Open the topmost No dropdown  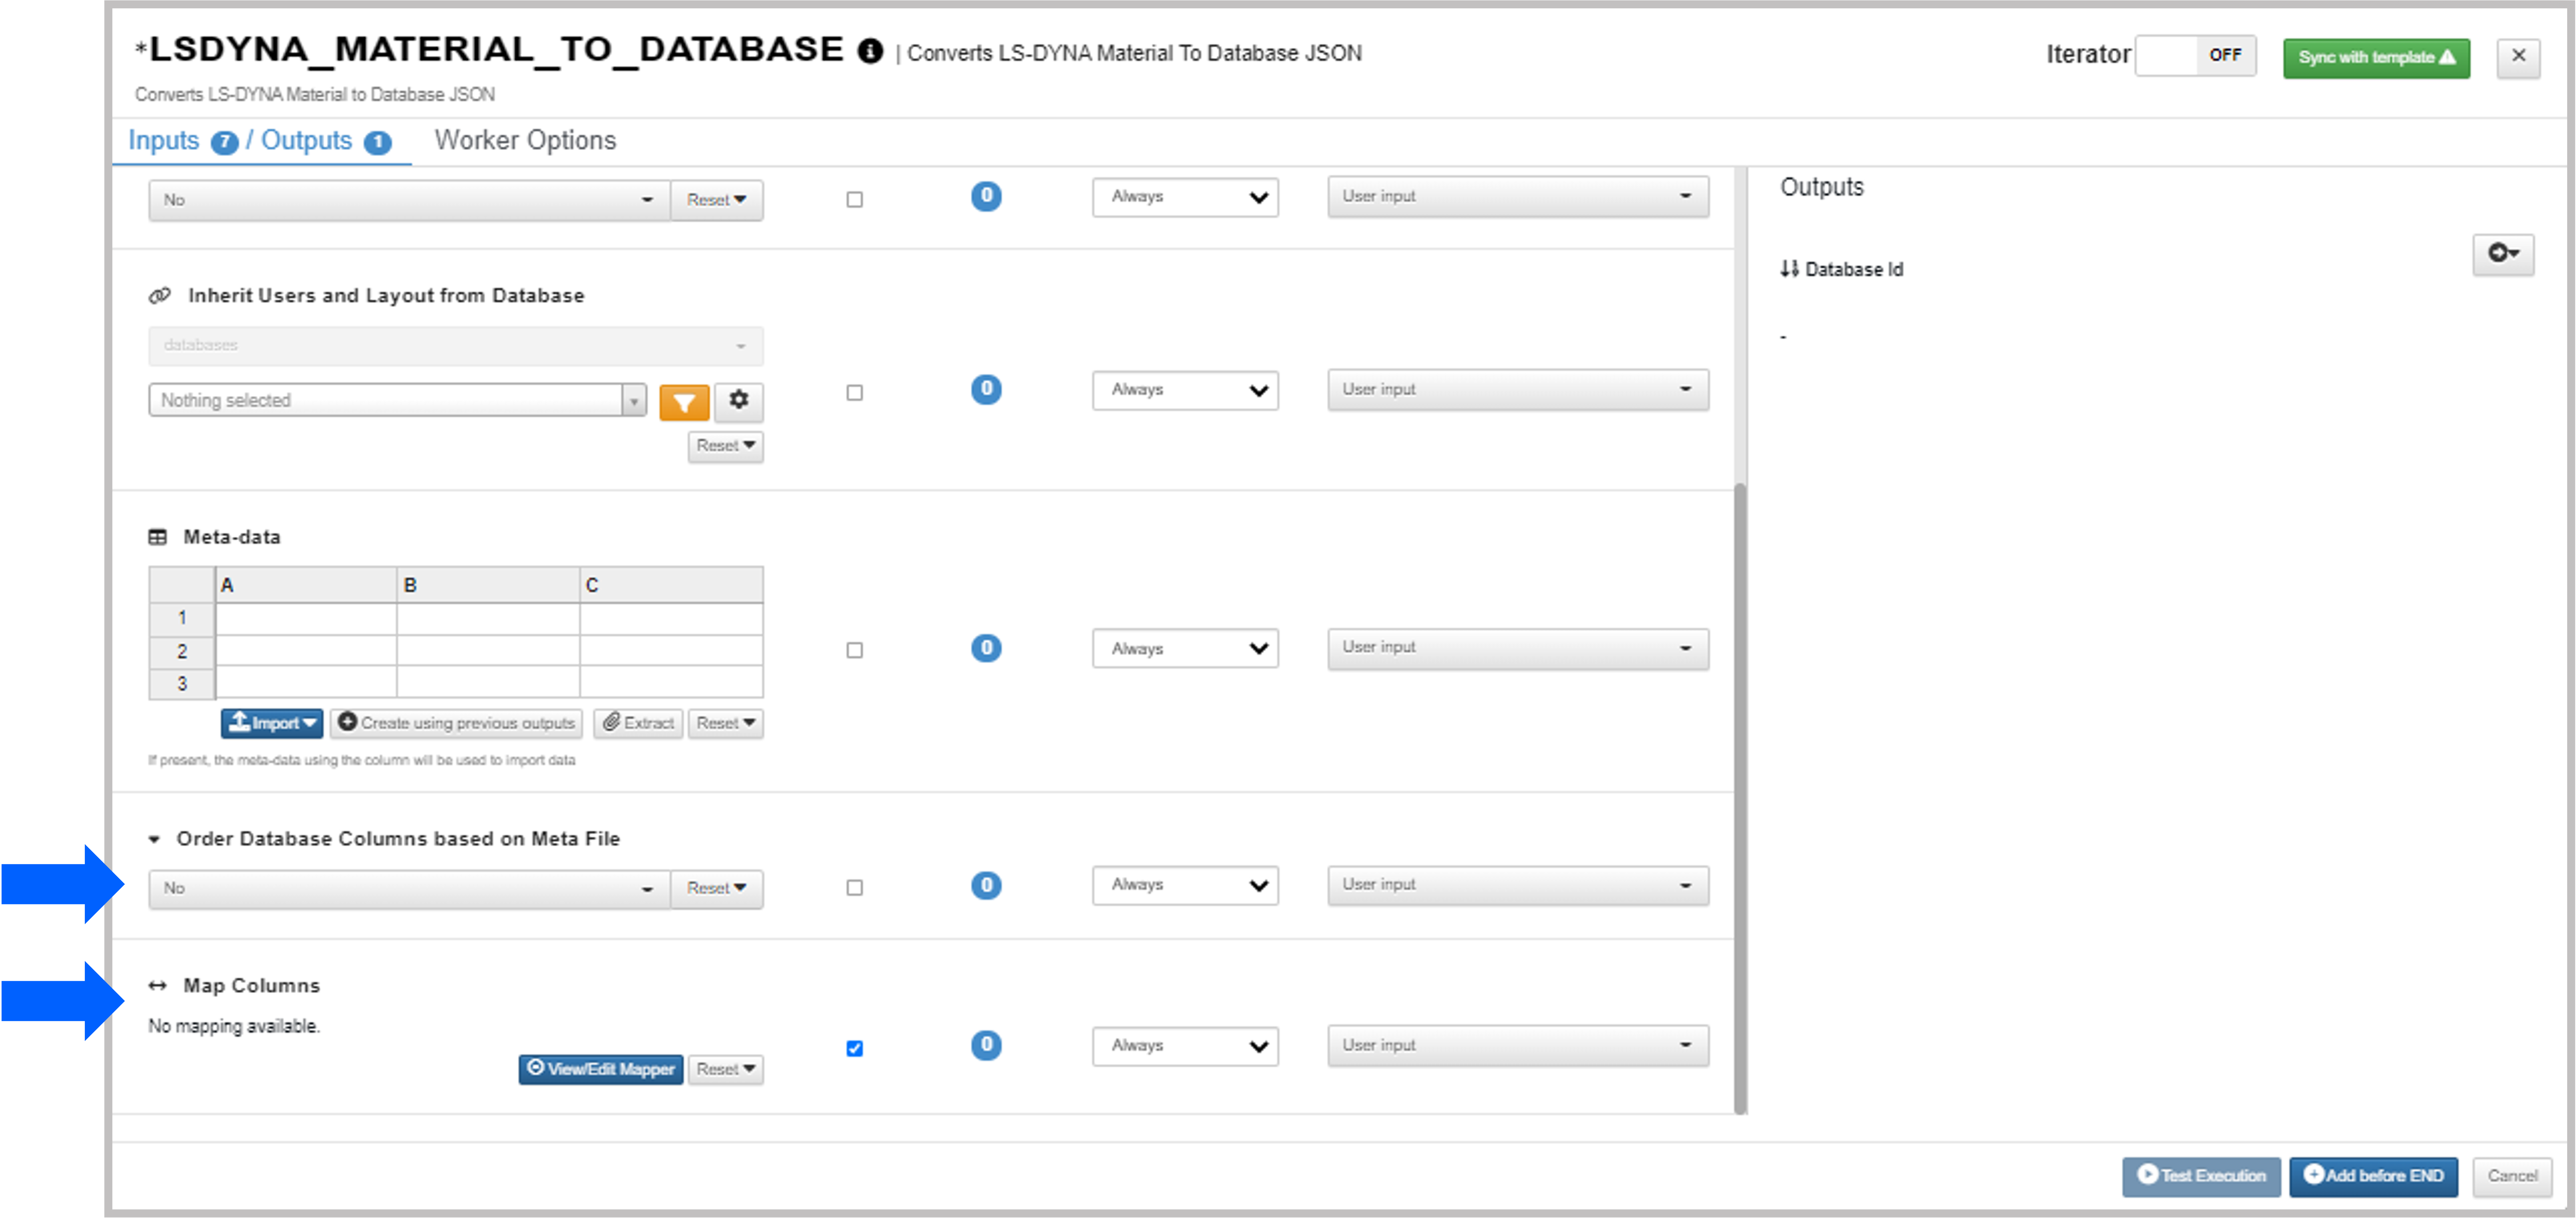point(409,200)
